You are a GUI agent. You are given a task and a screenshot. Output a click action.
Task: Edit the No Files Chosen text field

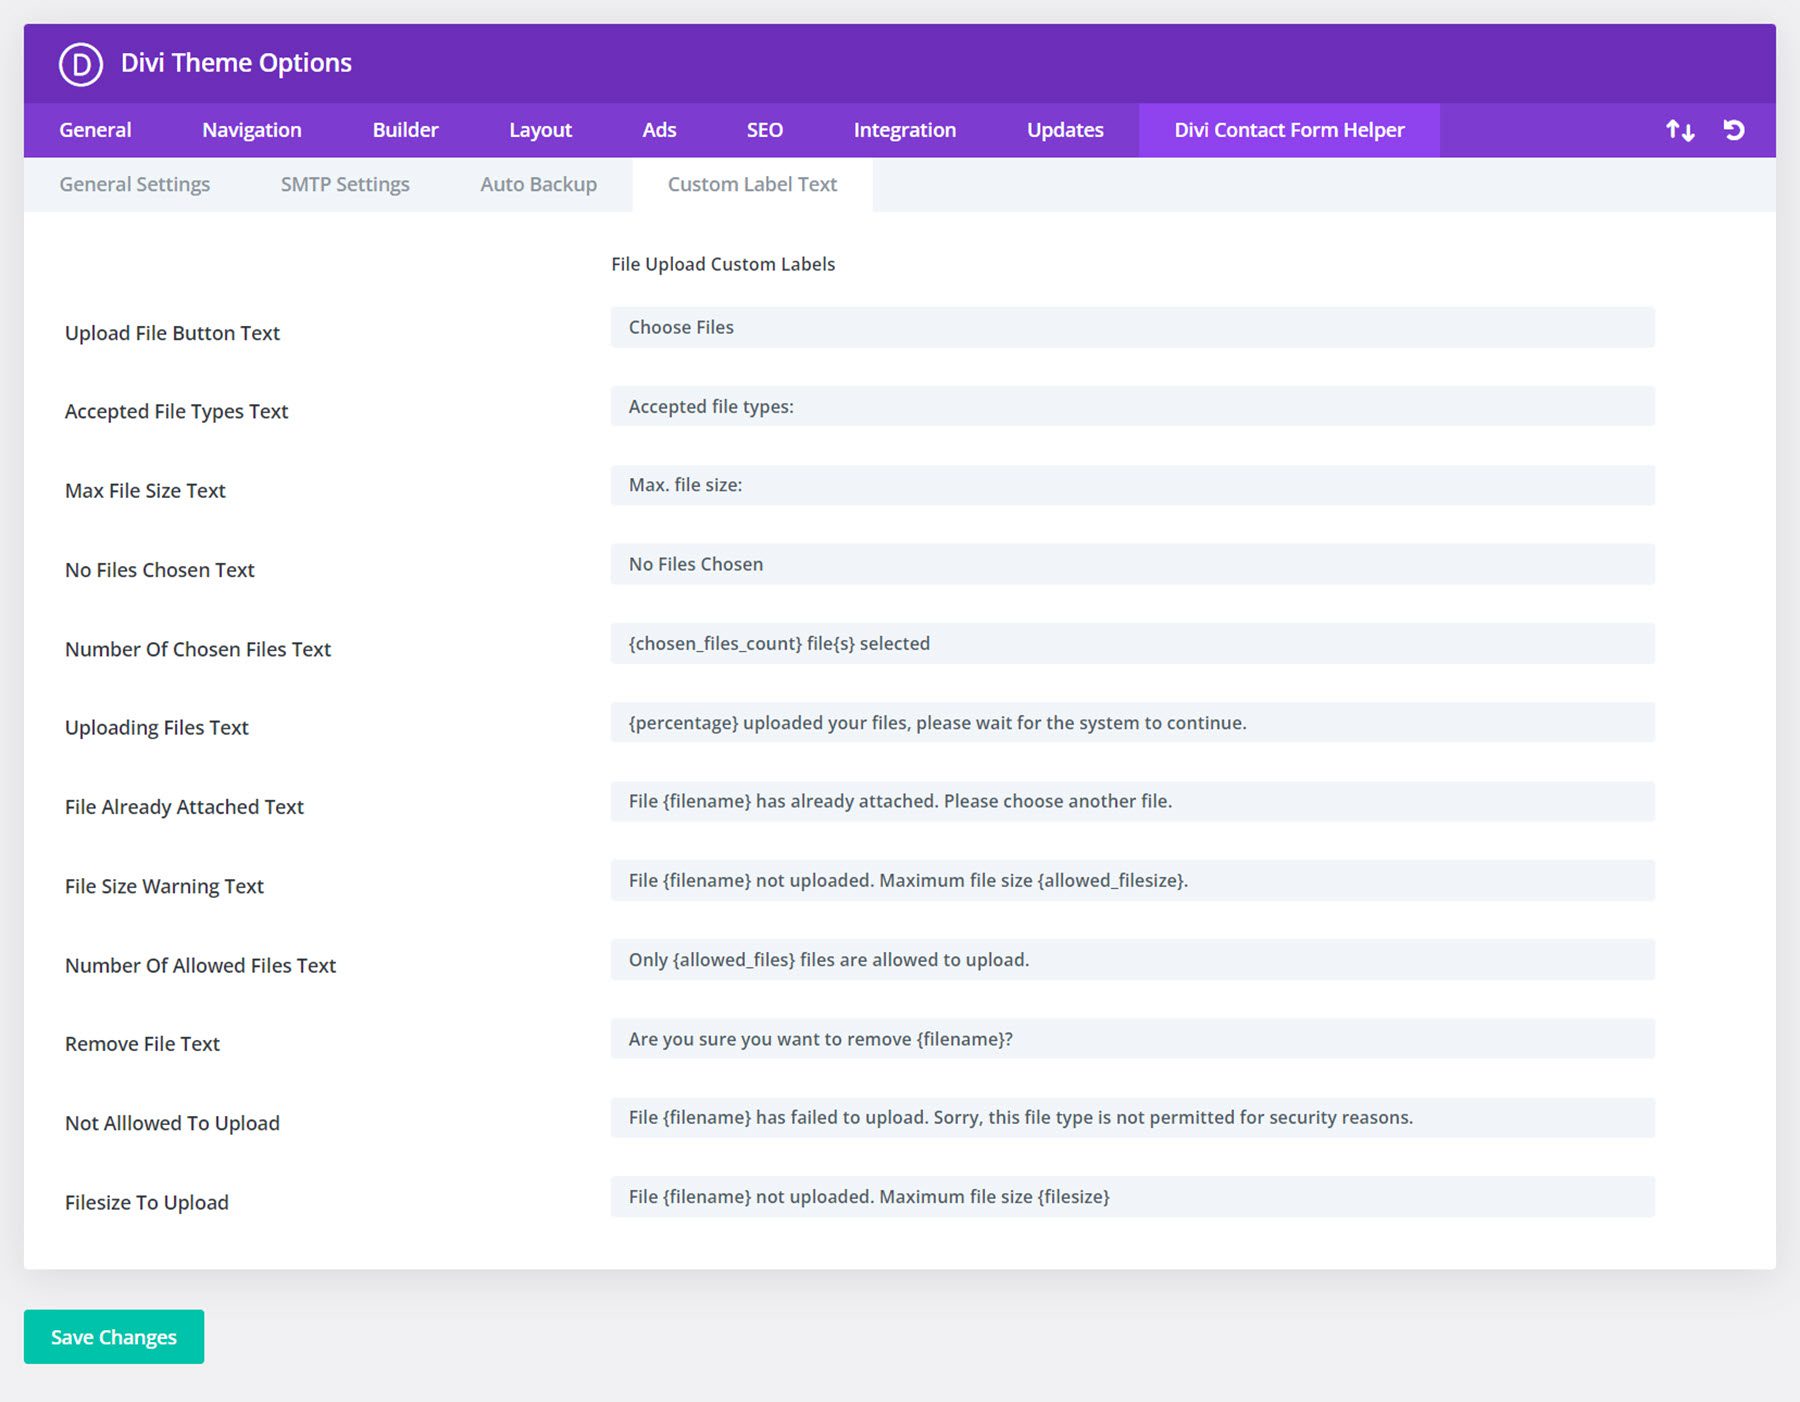[1130, 564]
